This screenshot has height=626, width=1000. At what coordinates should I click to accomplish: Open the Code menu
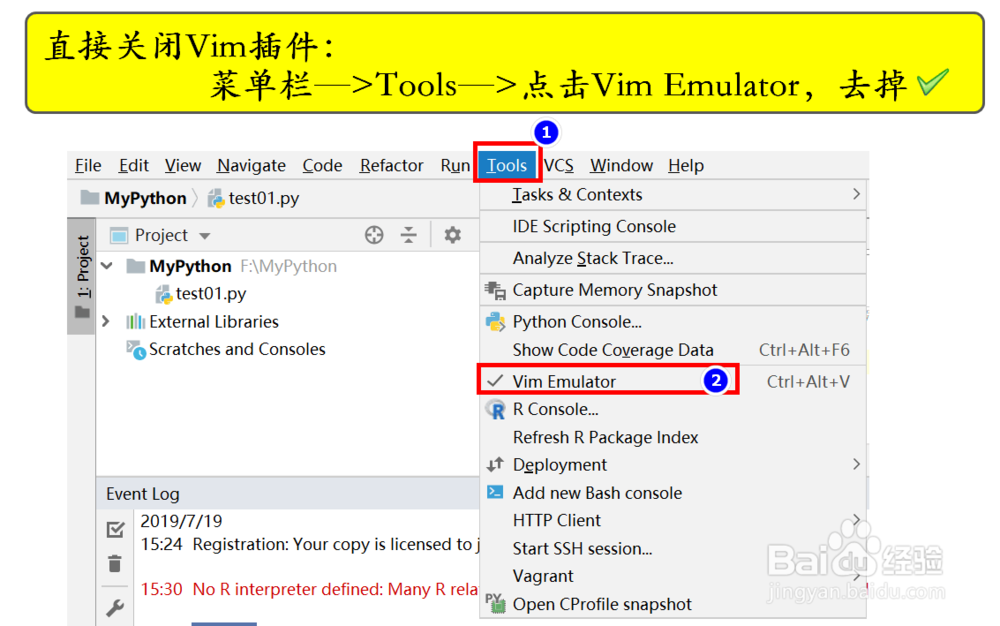322,166
